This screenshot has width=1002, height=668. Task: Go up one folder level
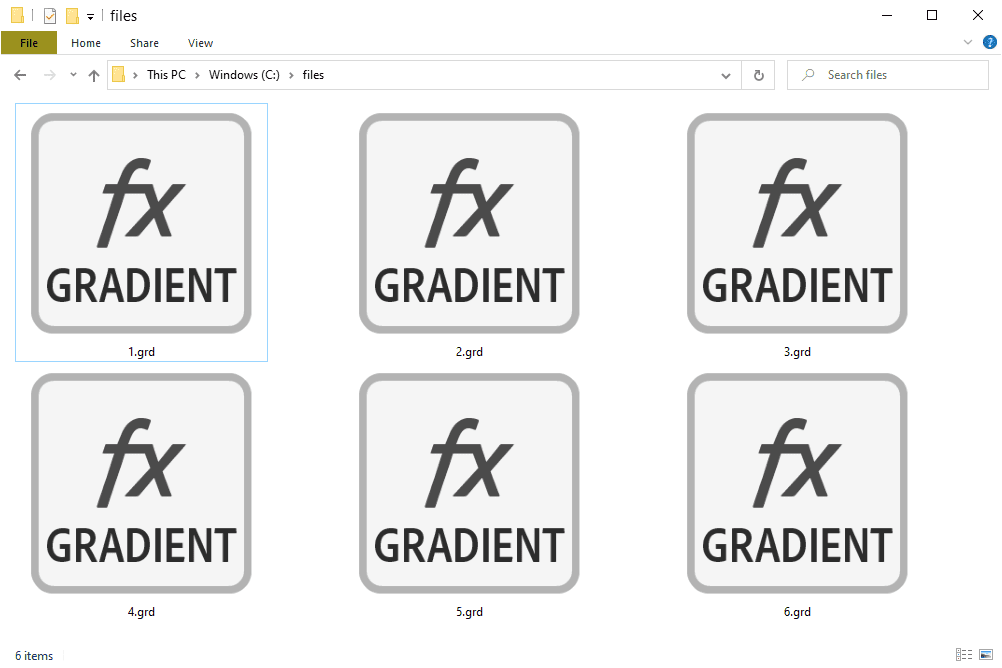point(94,75)
